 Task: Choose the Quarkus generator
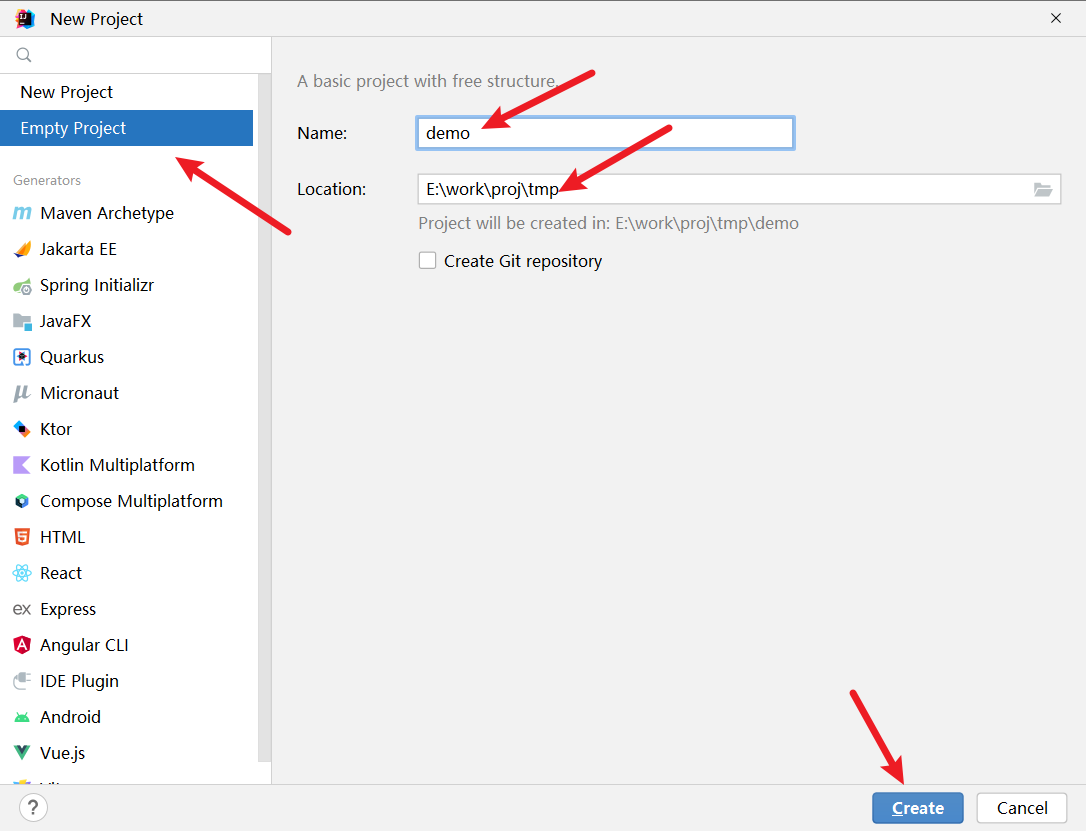pyautogui.click(x=126, y=357)
